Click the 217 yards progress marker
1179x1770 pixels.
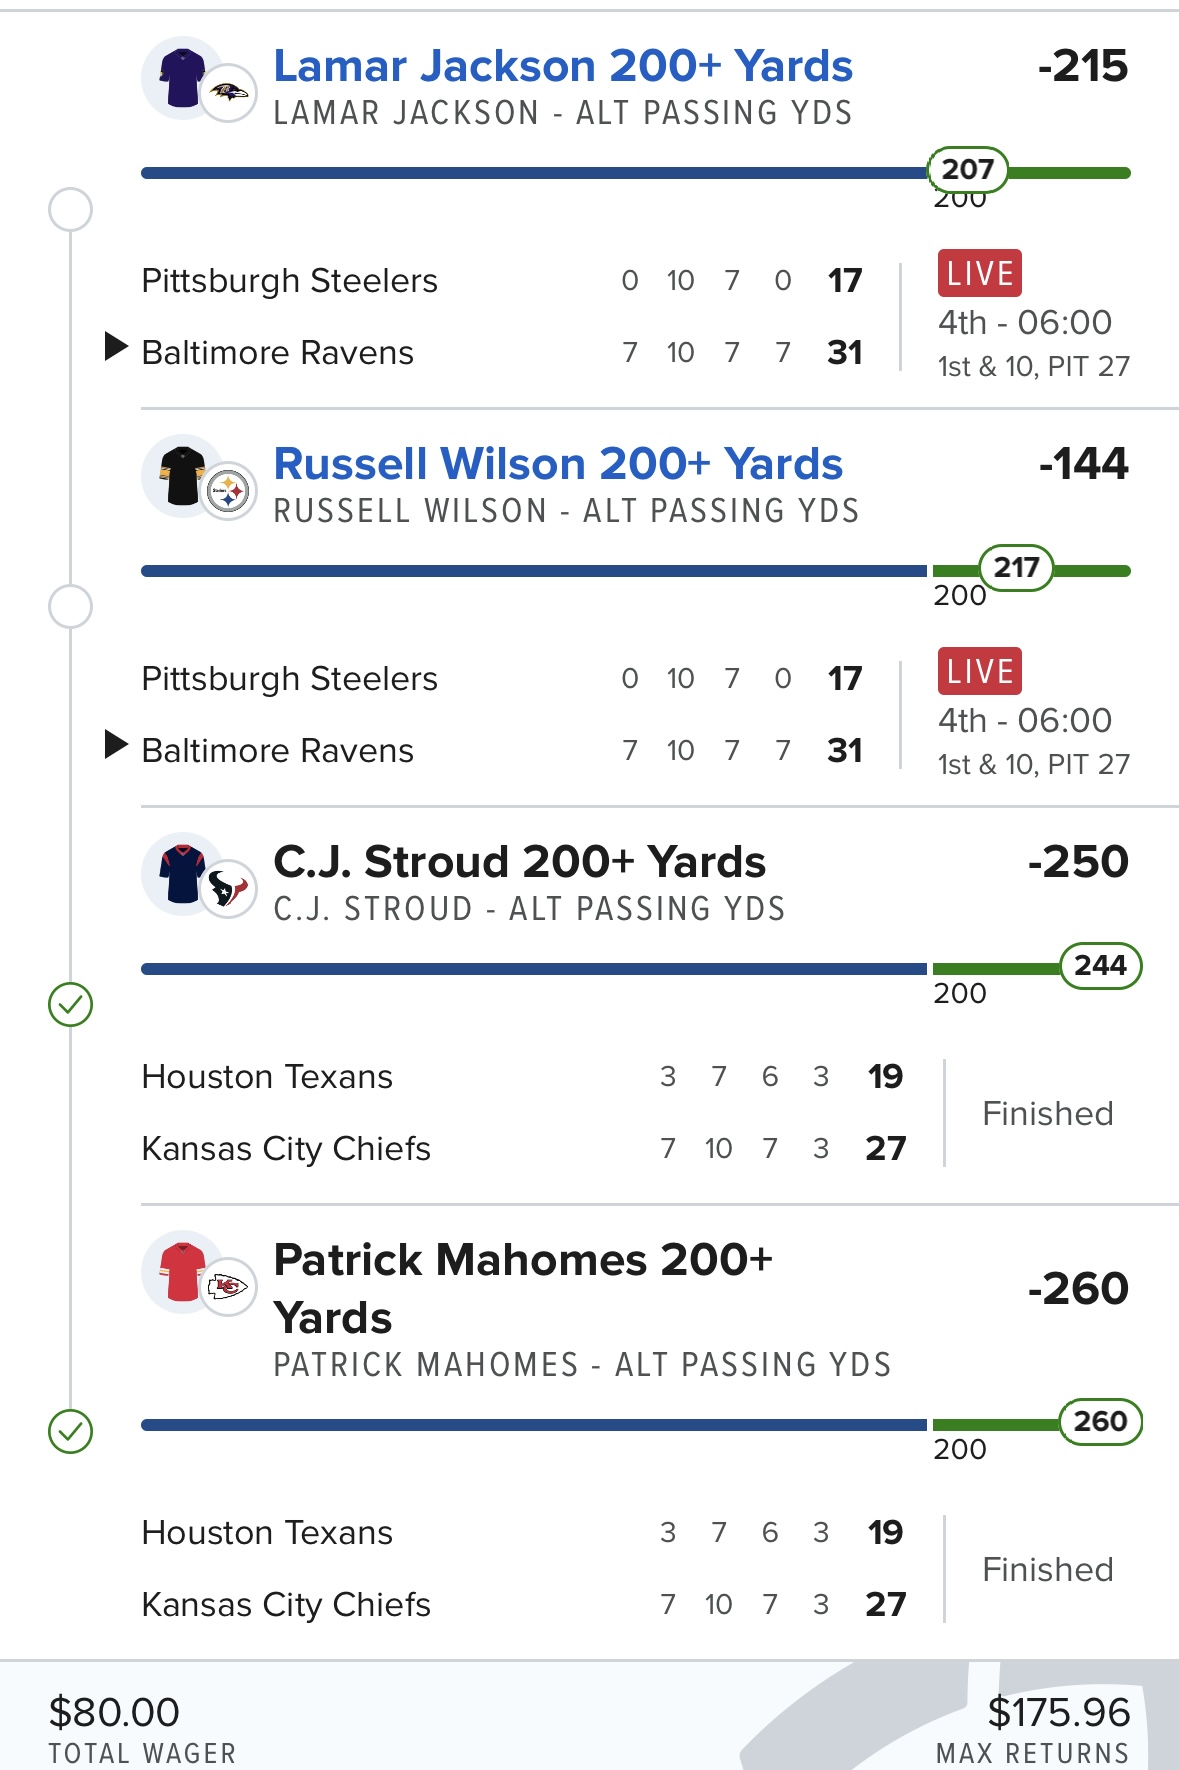(x=1016, y=567)
